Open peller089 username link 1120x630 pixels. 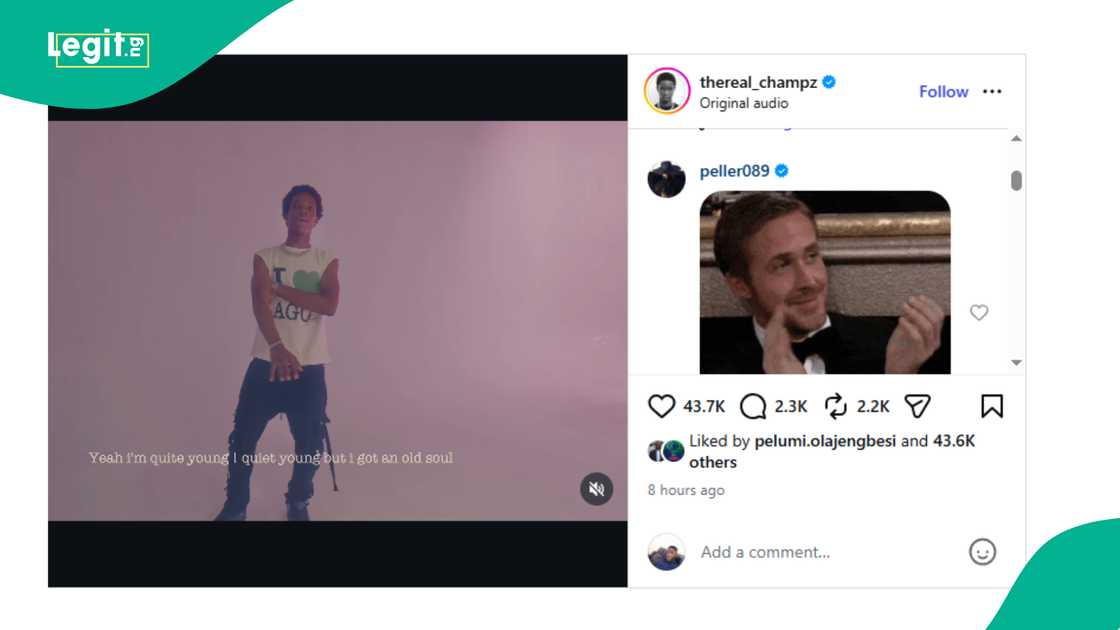point(734,171)
